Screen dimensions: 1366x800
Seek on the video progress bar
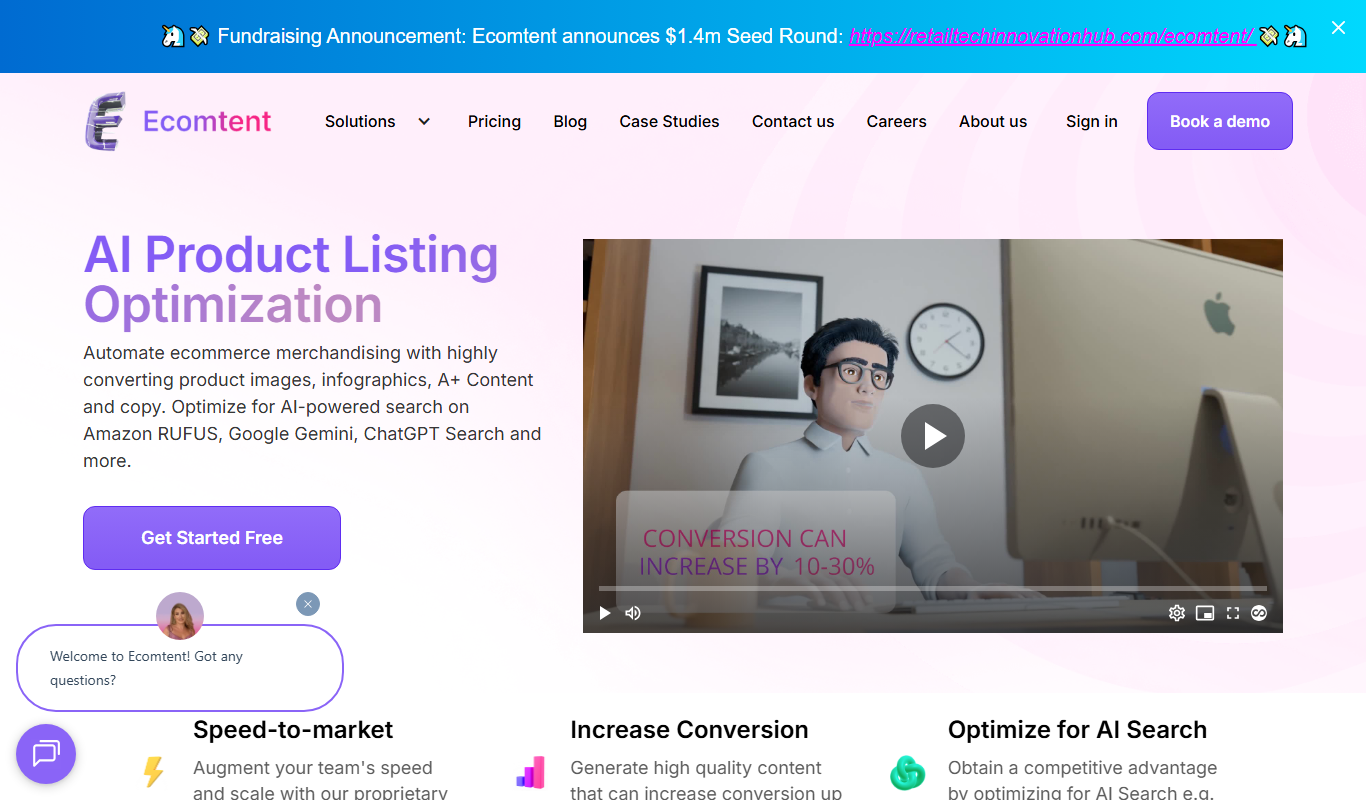pos(933,588)
